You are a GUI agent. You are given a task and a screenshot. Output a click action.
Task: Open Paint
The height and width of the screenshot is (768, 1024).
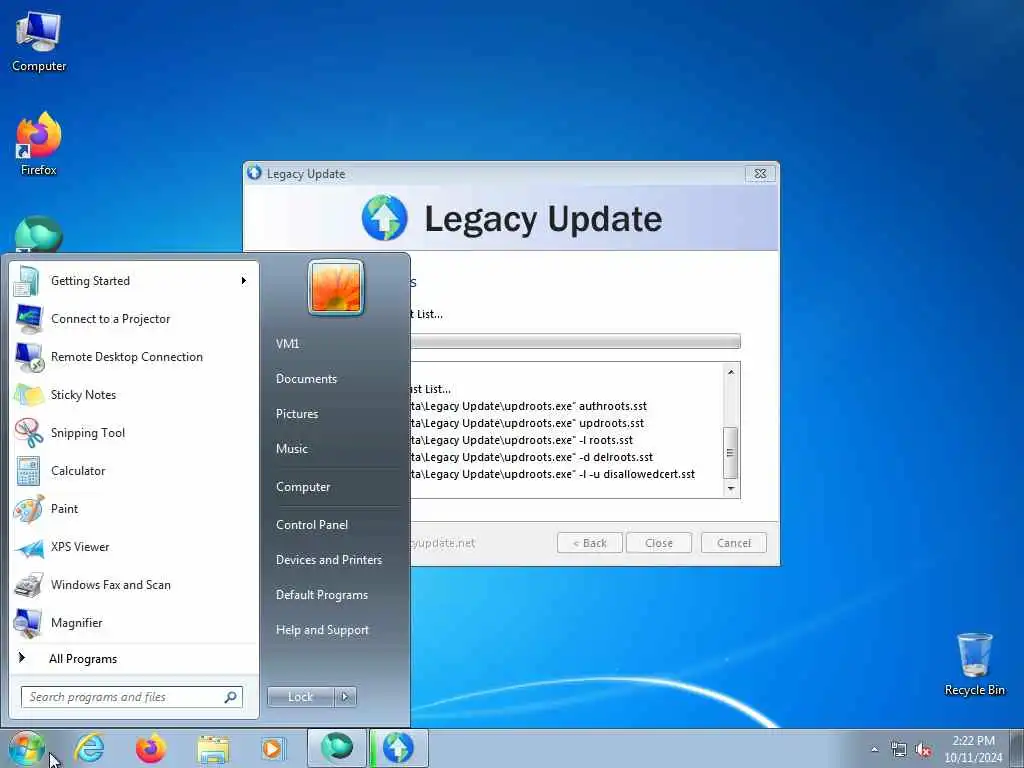[134, 509]
